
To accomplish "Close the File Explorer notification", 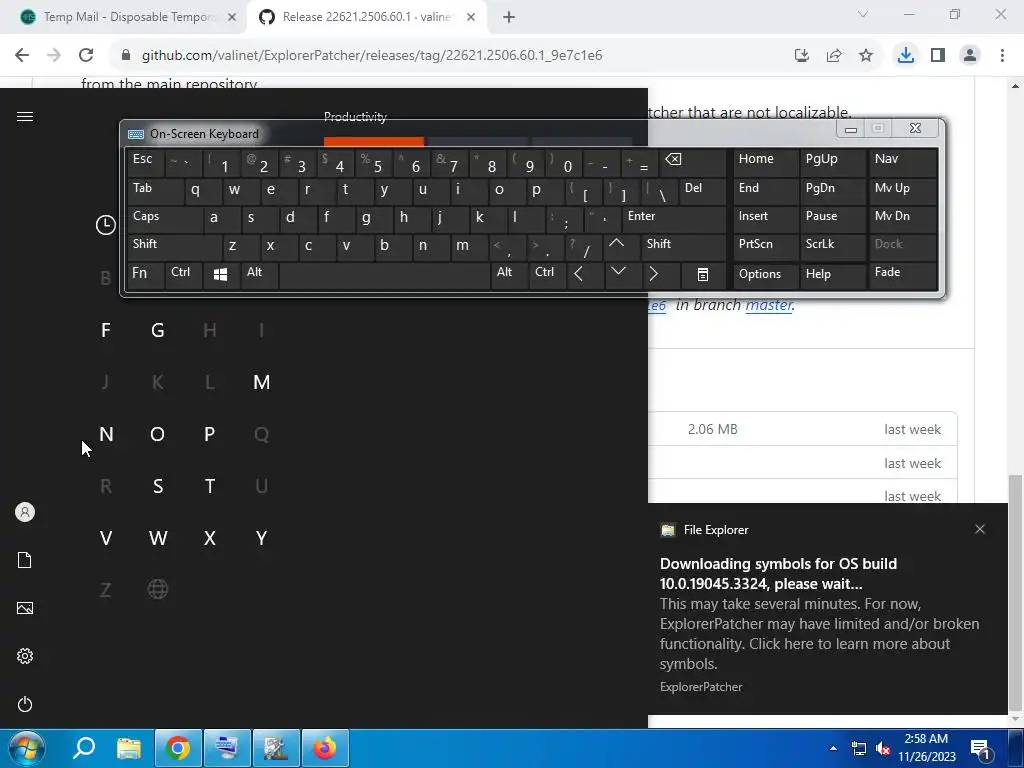I will tap(980, 529).
